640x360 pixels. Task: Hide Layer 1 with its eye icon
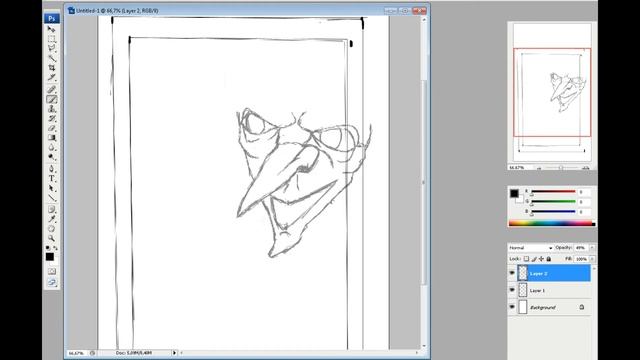click(x=512, y=290)
